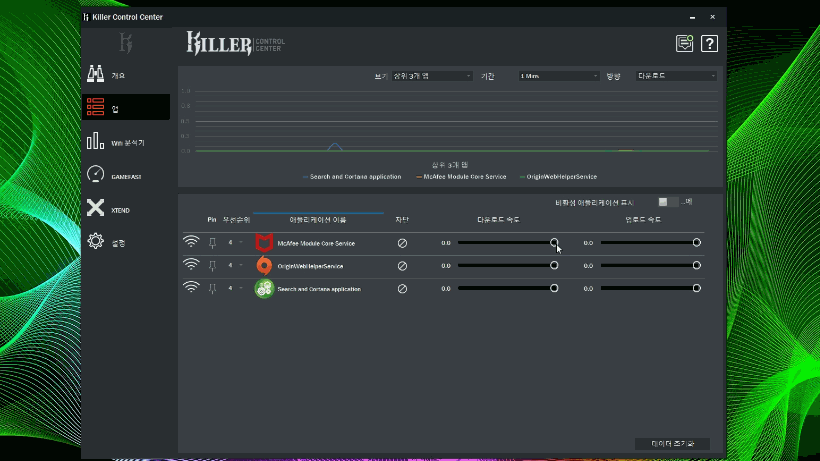Click Search and Cortana download speed slider handle
820x461 pixels.
[554, 288]
